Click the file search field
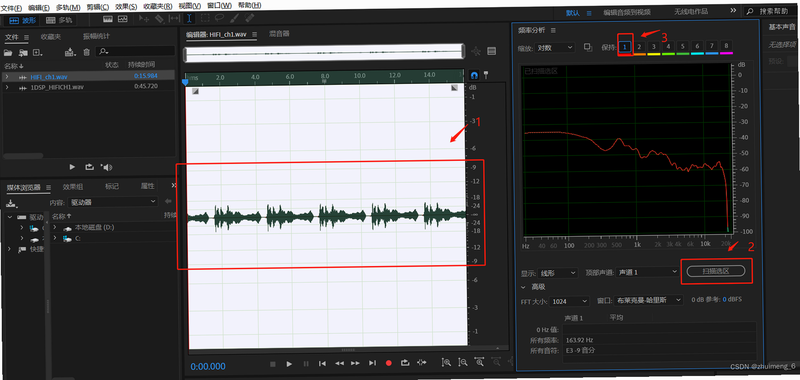800x380 pixels. click(135, 51)
